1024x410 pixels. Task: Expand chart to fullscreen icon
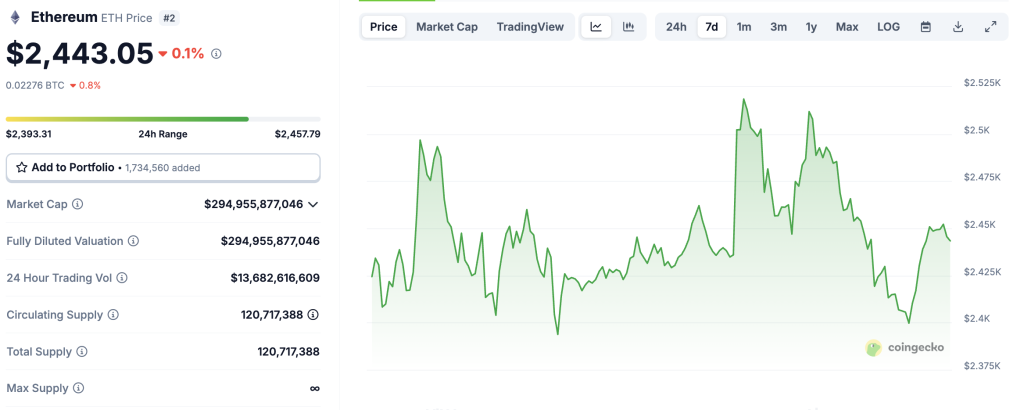click(991, 27)
